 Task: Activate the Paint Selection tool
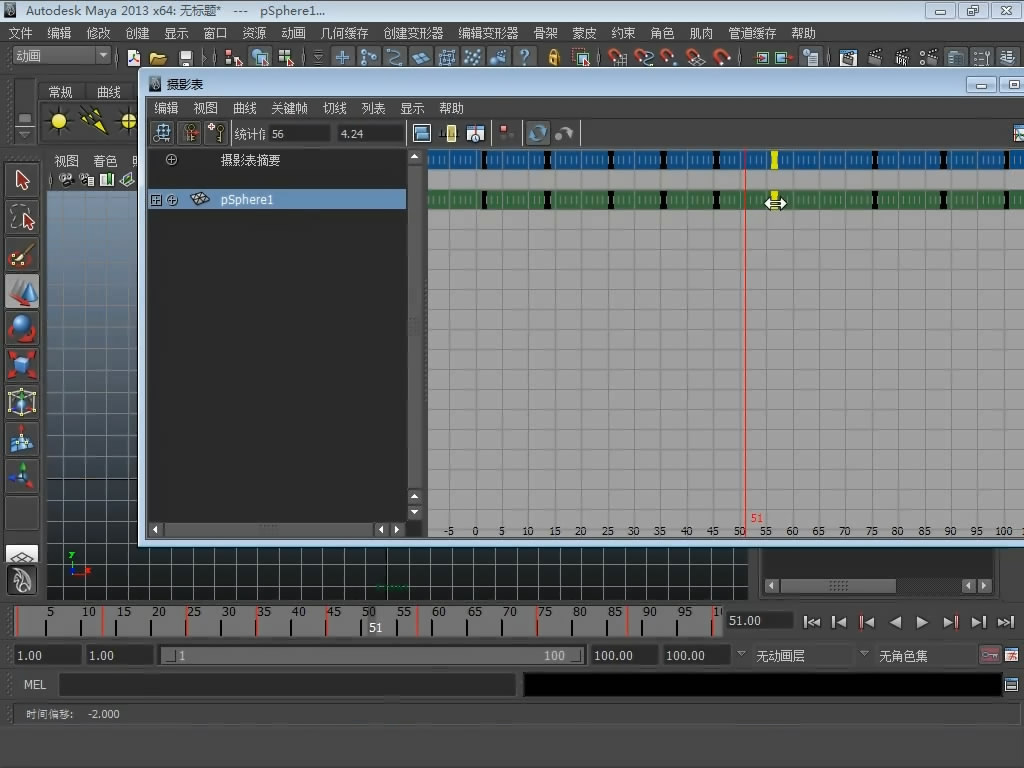pos(22,255)
